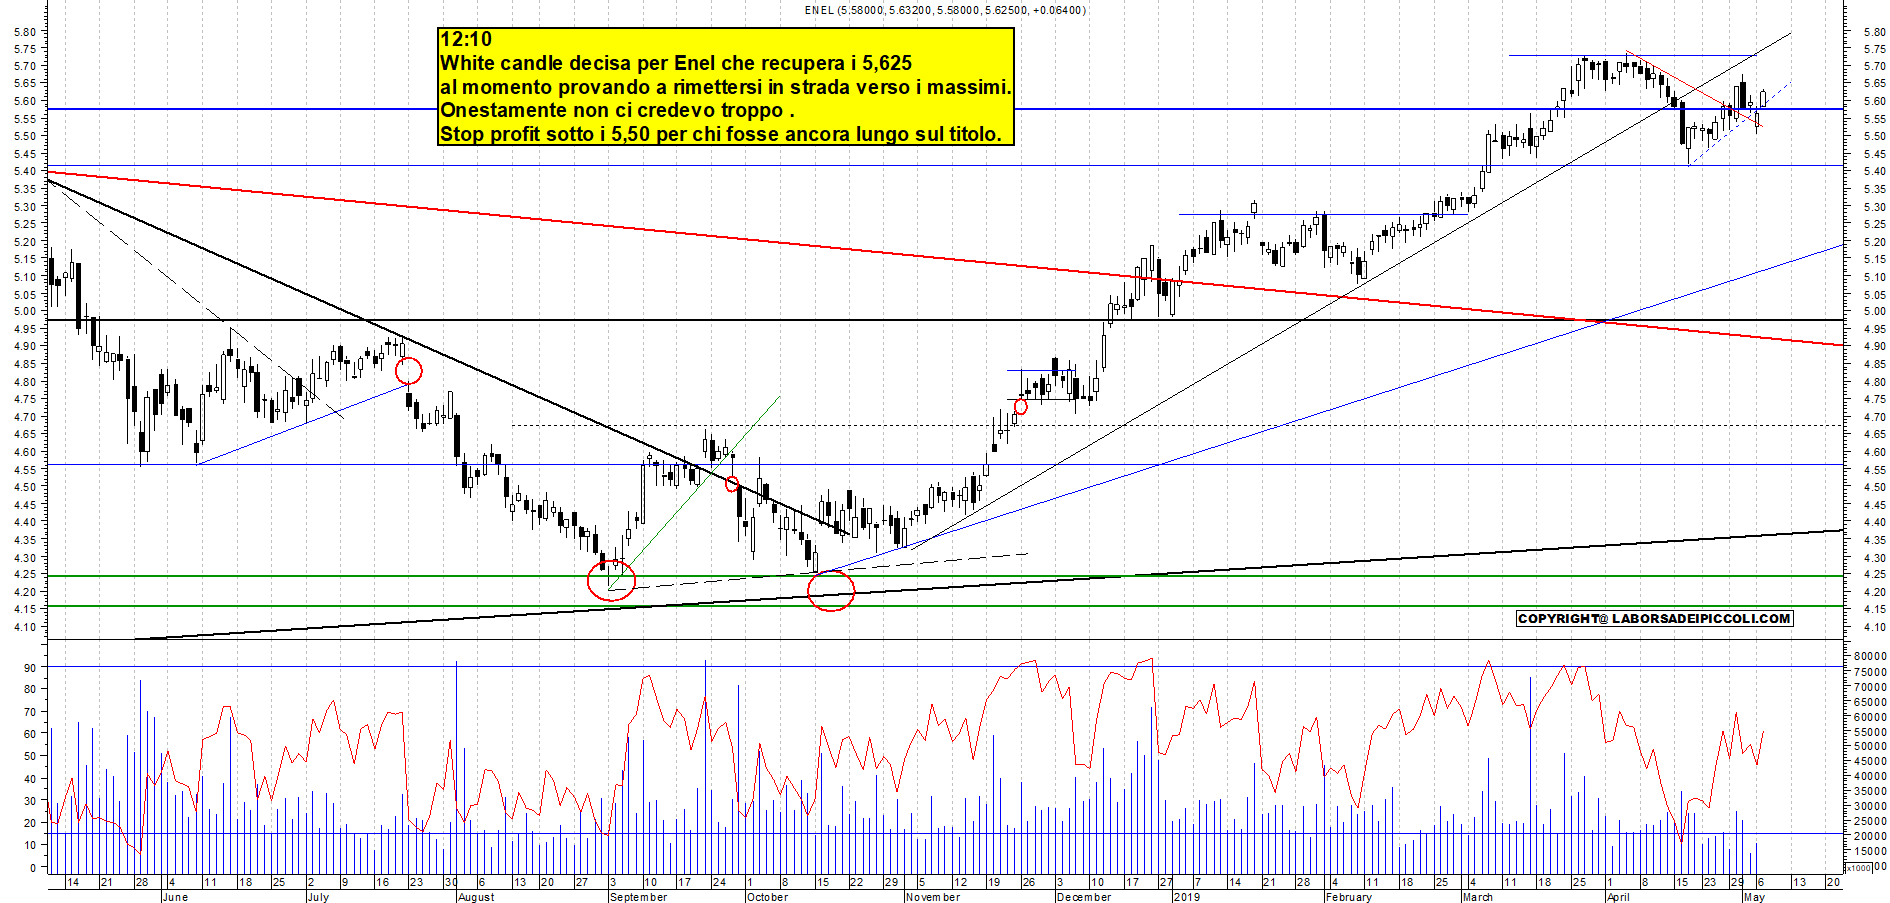This screenshot has height=903, width=1890.
Task: Click the 50000 volume label on the right scale
Action: pyautogui.click(x=1870, y=747)
